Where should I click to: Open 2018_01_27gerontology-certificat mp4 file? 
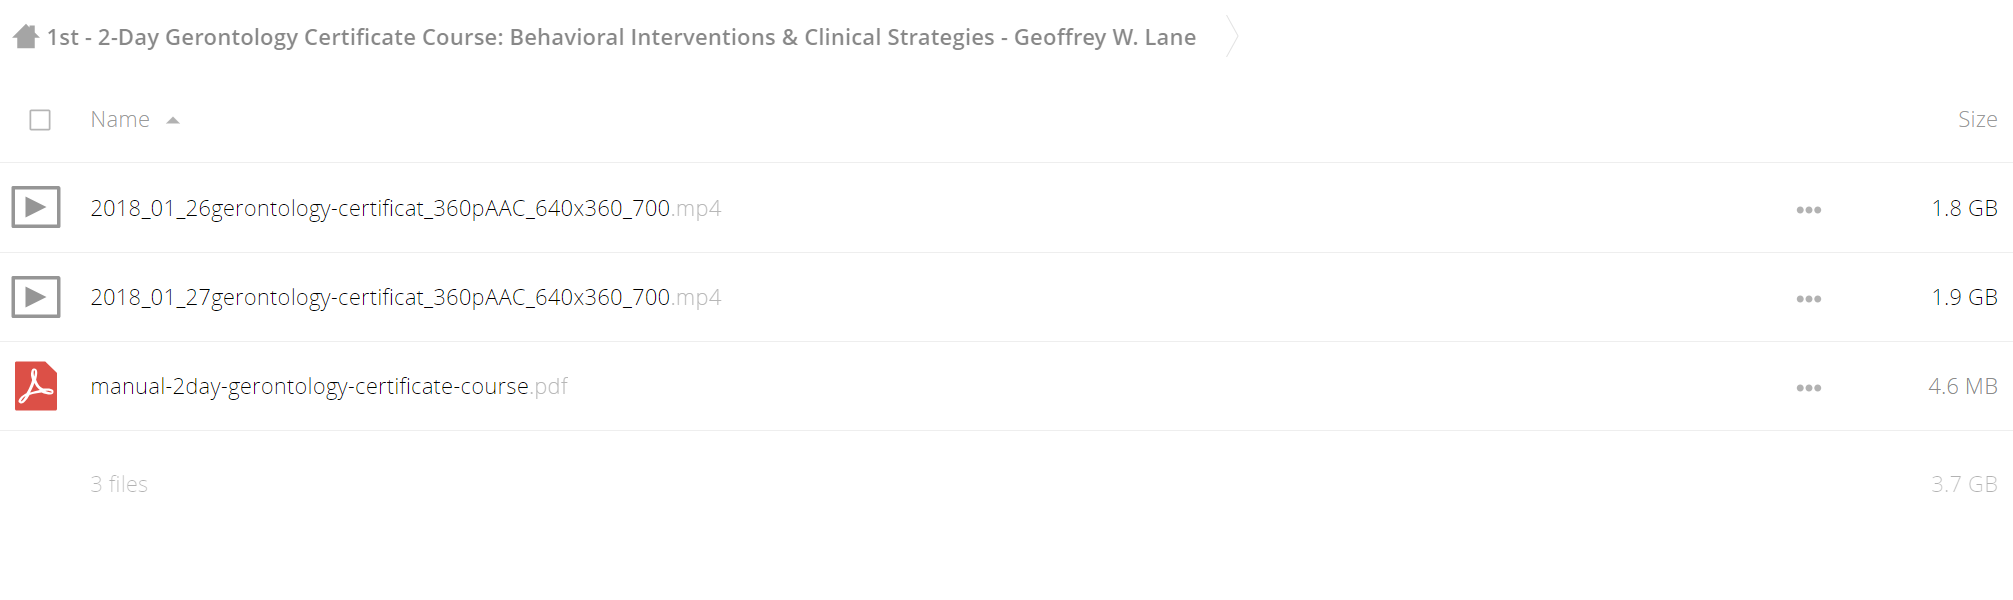coord(405,297)
